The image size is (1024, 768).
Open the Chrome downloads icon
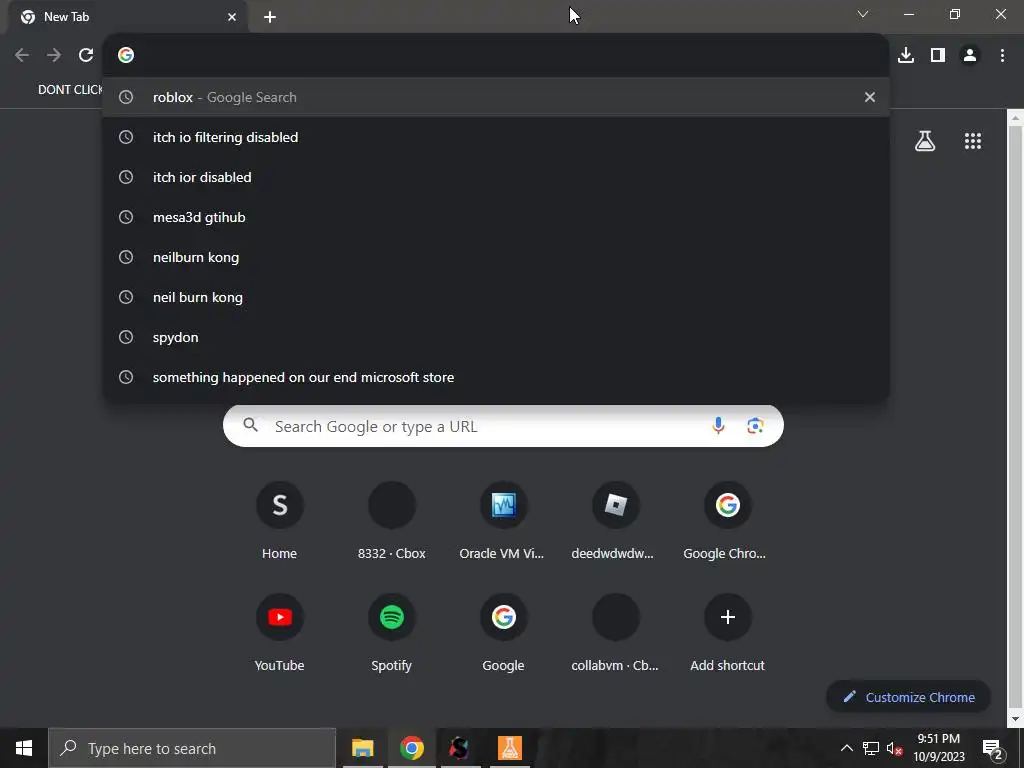[x=906, y=55]
